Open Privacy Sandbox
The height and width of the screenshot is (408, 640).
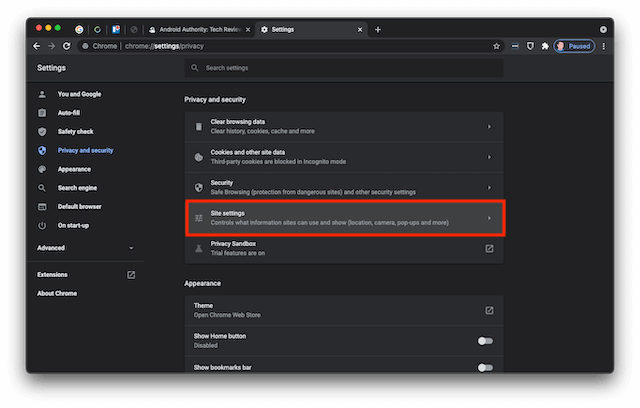(344, 248)
